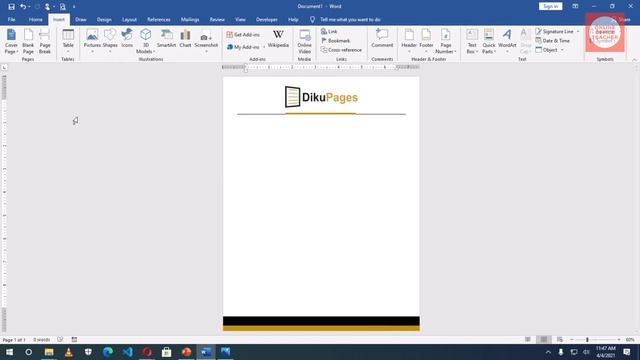Switch to the Layout tab
Image resolution: width=640 pixels, height=360 pixels.
[129, 19]
